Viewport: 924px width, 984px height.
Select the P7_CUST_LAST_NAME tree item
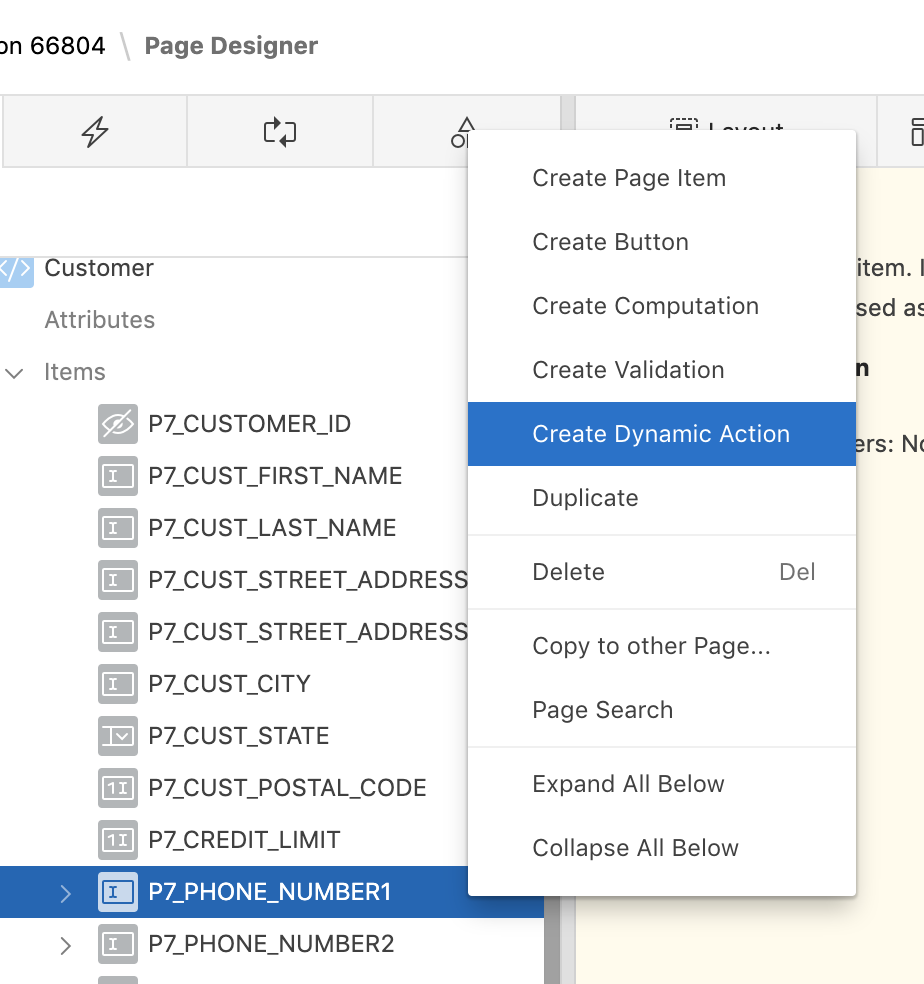[272, 528]
